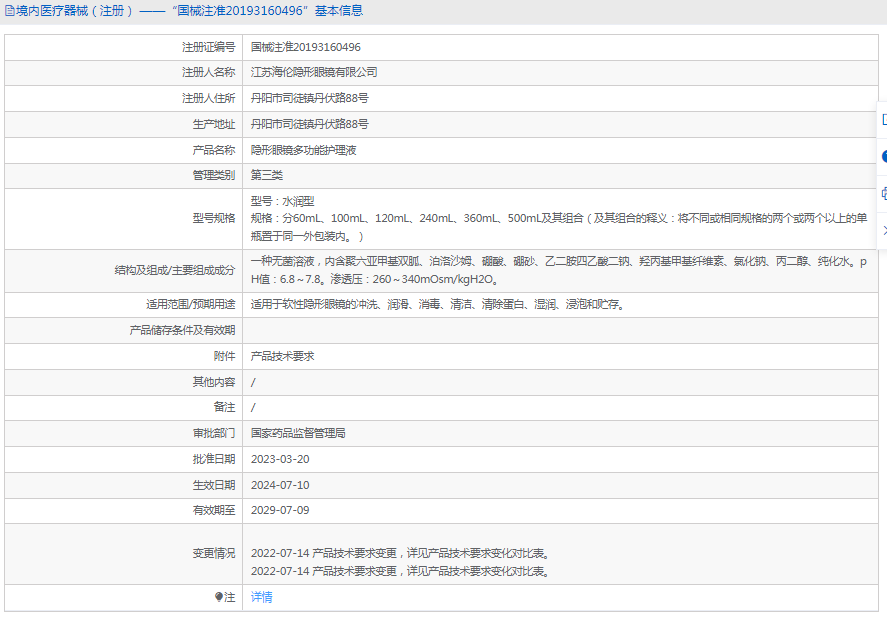Click the first 2022-07-14 change record line
The image size is (887, 617).
point(399,553)
